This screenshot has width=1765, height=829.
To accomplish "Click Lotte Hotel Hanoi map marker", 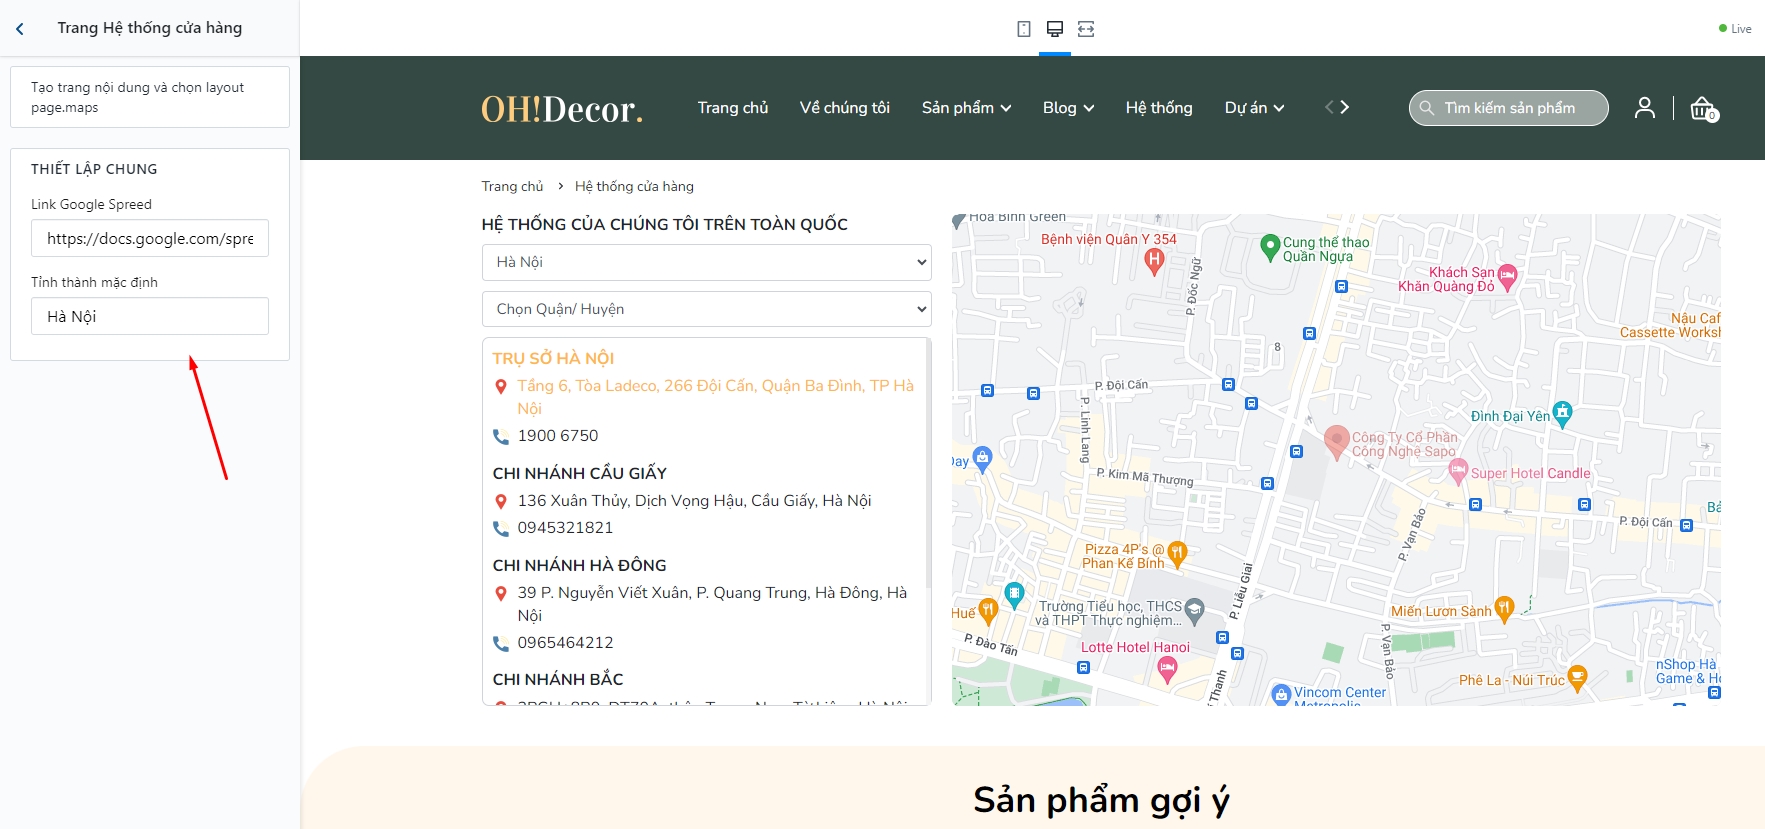I will [x=1167, y=671].
